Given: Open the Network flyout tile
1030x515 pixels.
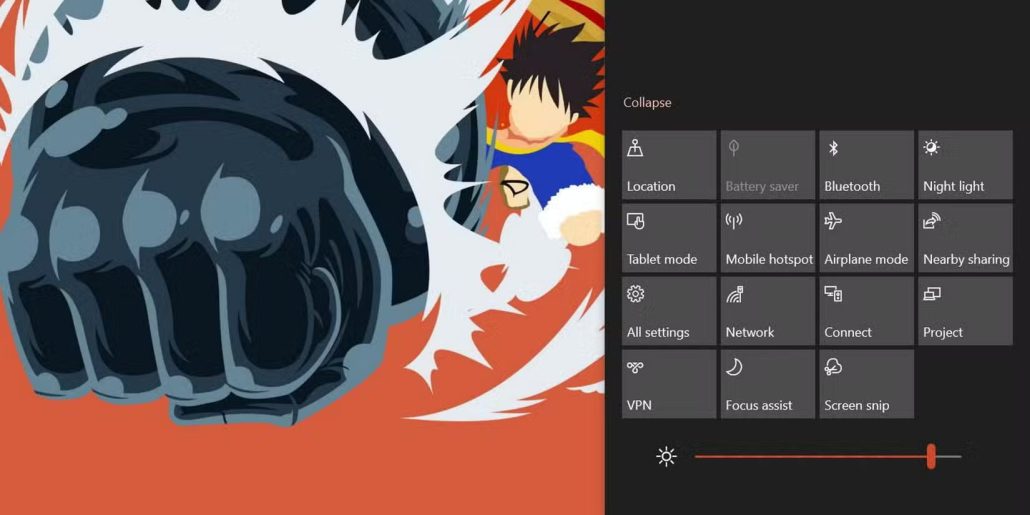Looking at the screenshot, I should (768, 311).
